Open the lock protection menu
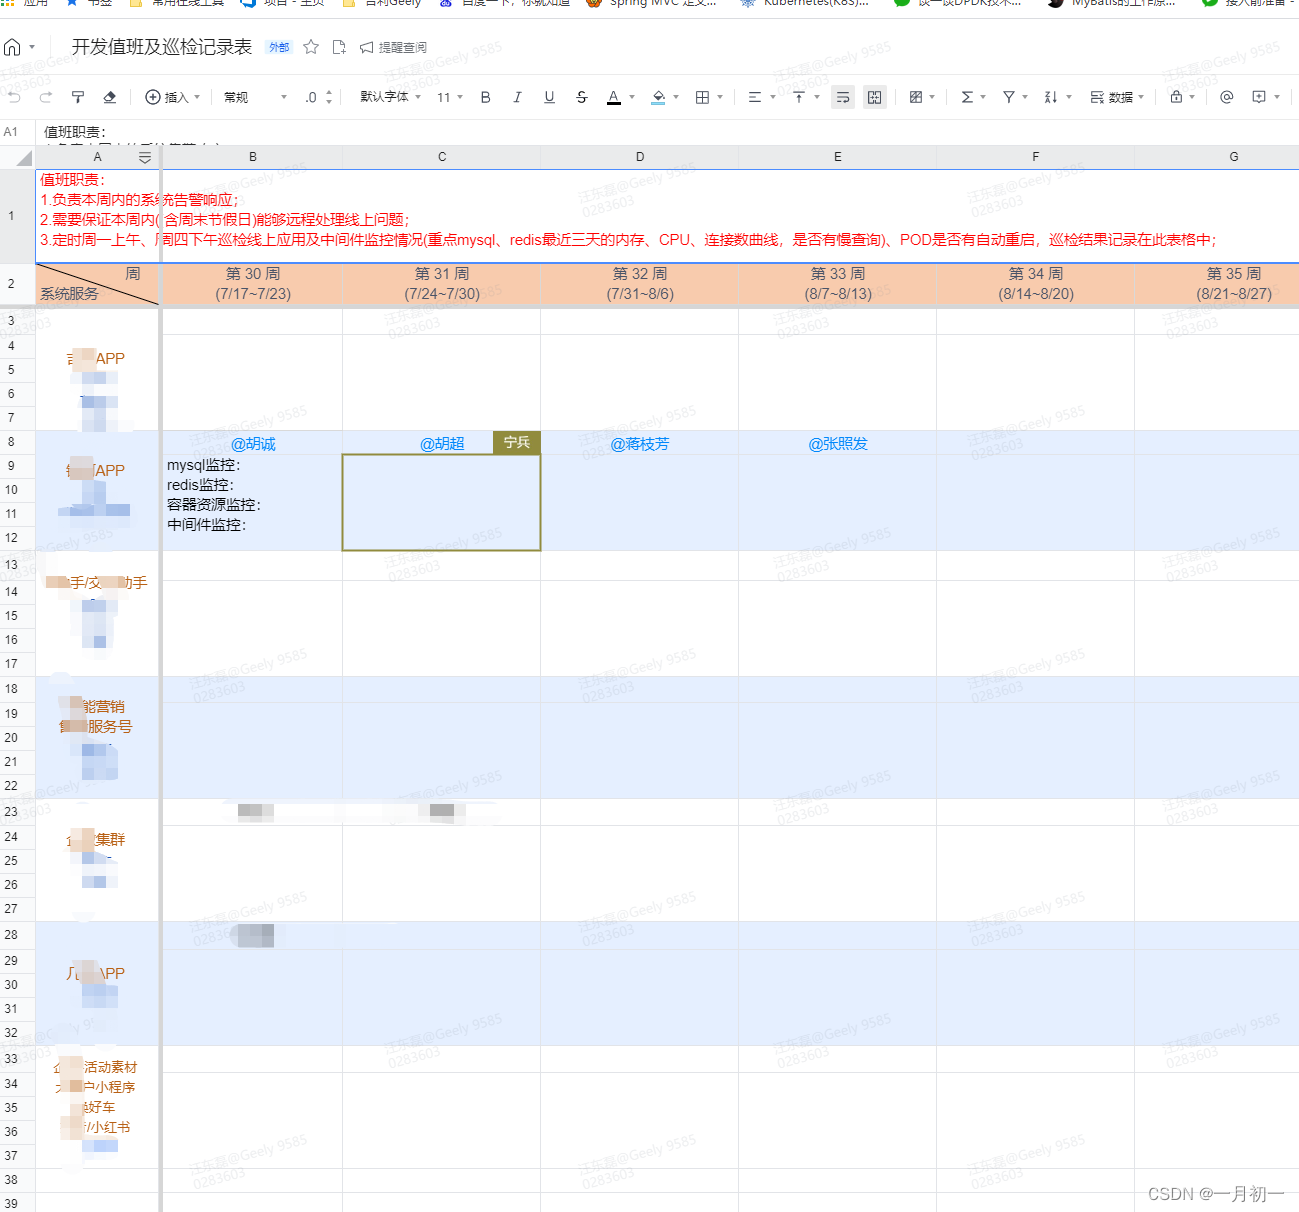 click(x=1182, y=97)
